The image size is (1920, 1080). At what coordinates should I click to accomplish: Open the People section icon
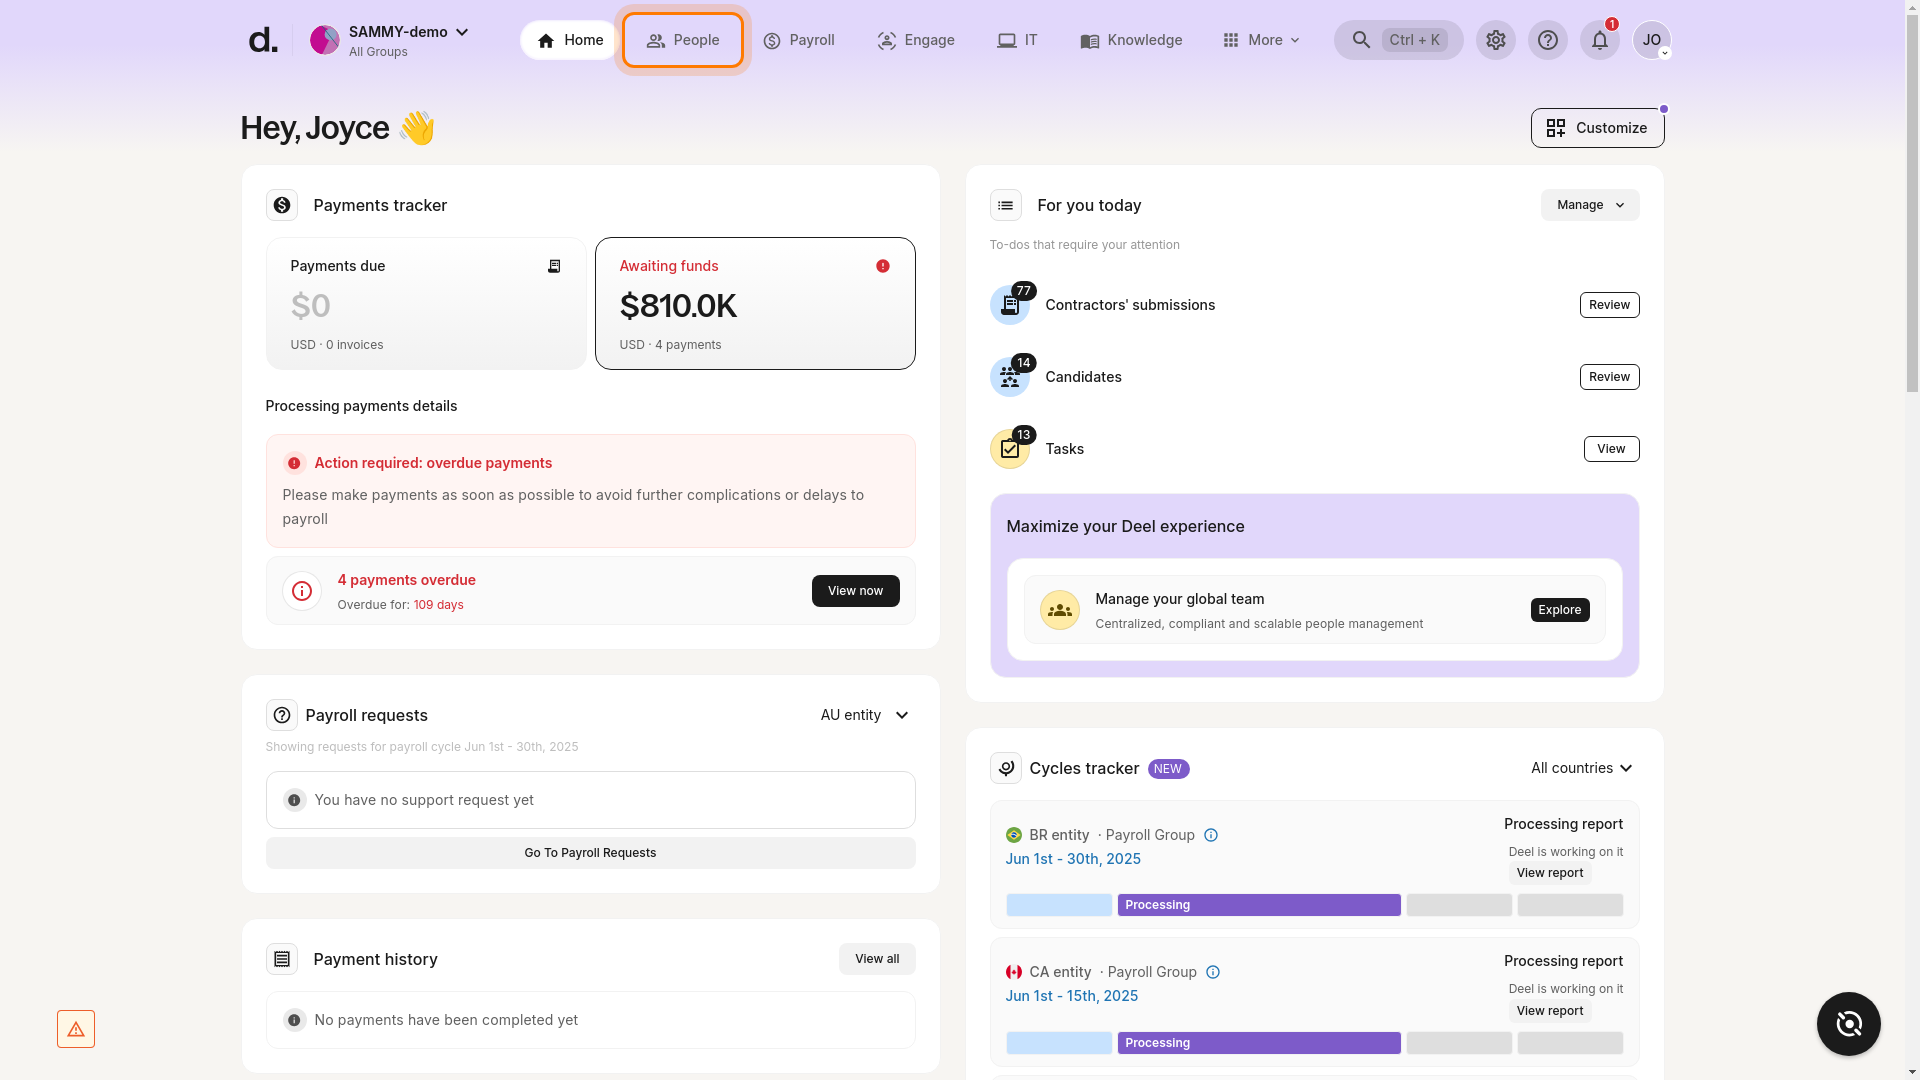pos(656,40)
